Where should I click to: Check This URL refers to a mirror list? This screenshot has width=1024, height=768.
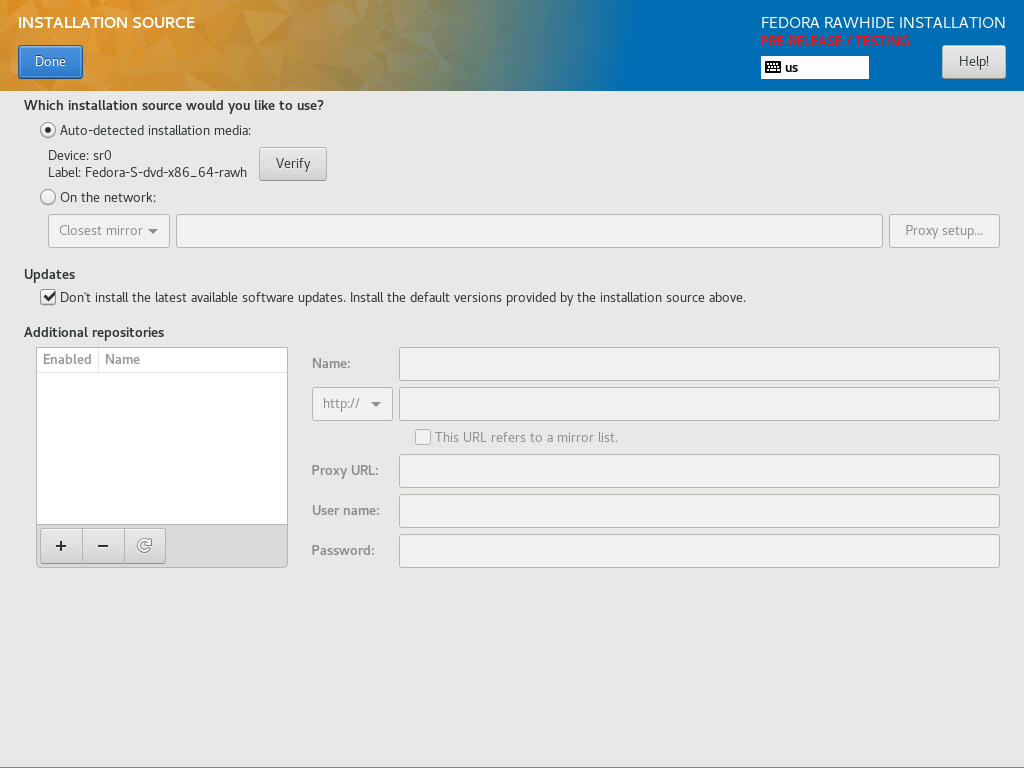click(x=423, y=437)
